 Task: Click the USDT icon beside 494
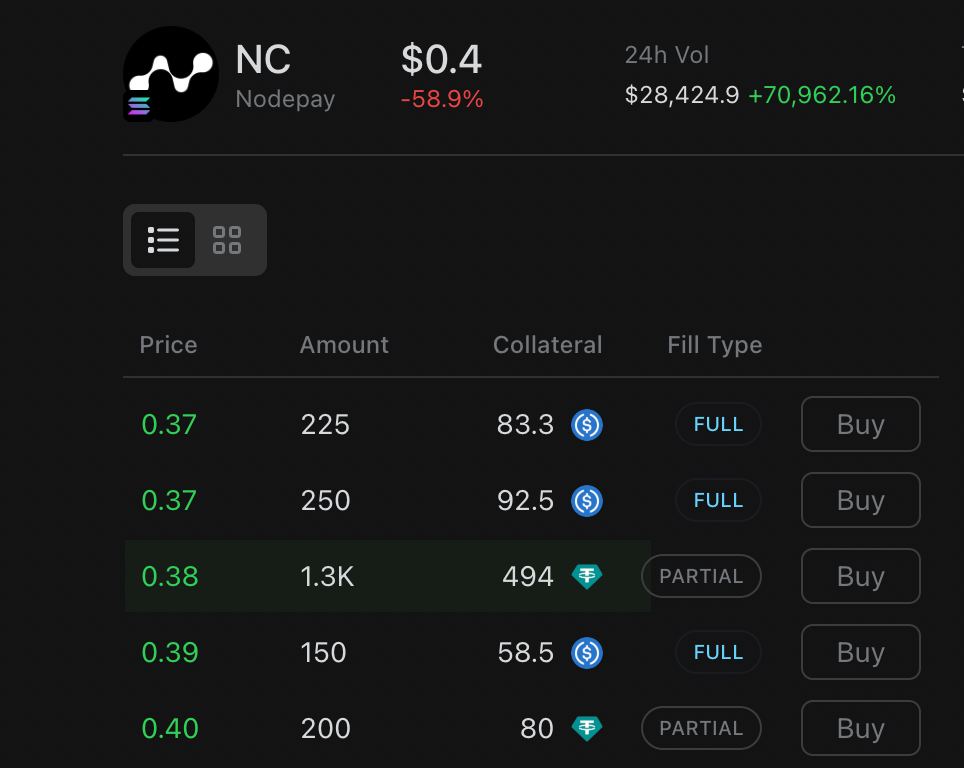pyautogui.click(x=587, y=576)
